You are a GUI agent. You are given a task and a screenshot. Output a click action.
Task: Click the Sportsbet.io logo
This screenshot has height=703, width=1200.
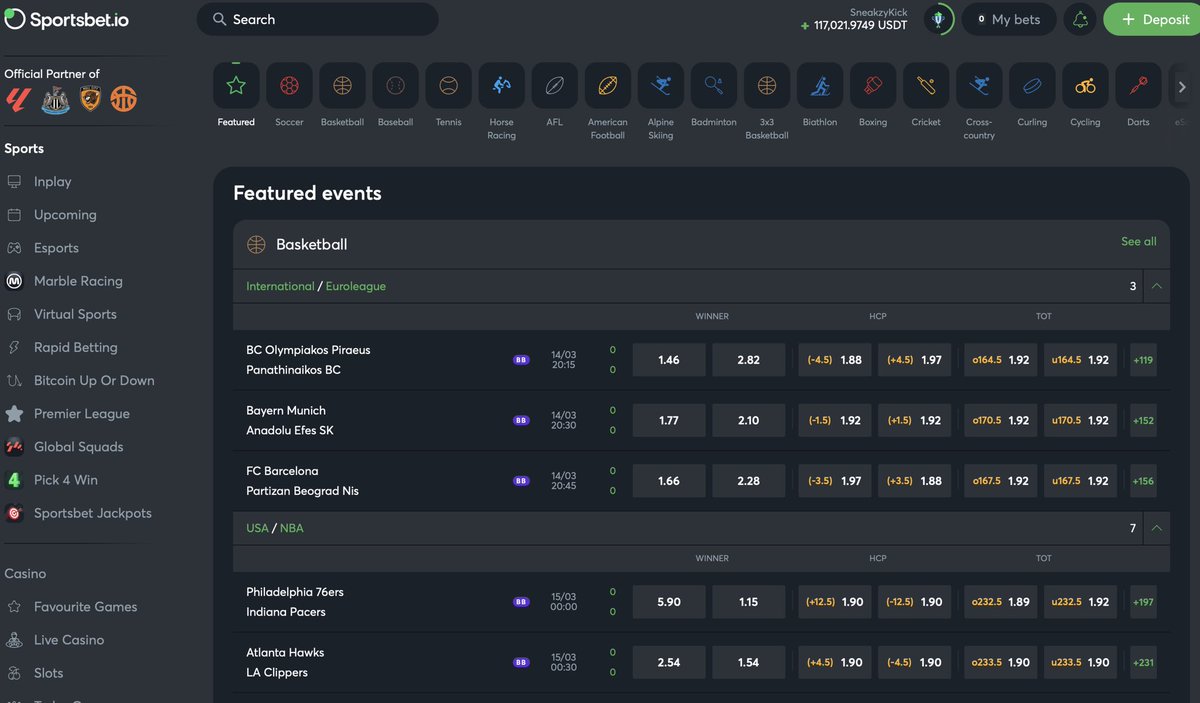pos(66,19)
